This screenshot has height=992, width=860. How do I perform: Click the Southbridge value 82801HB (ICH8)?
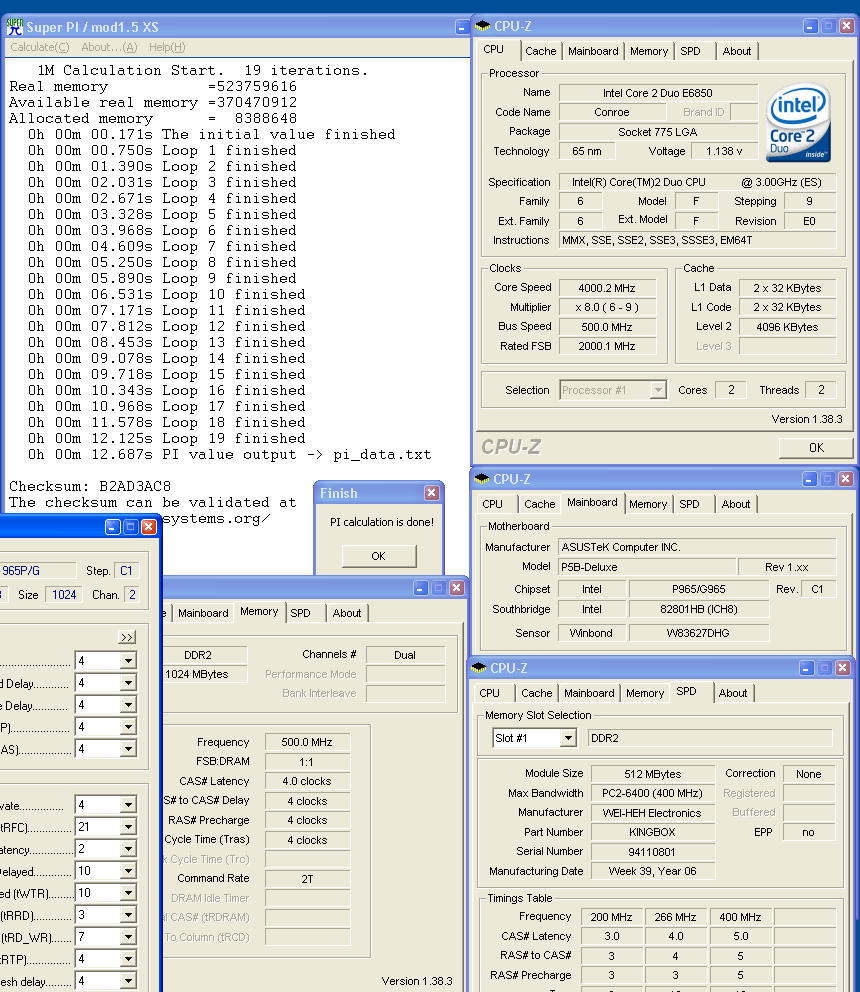click(x=699, y=610)
